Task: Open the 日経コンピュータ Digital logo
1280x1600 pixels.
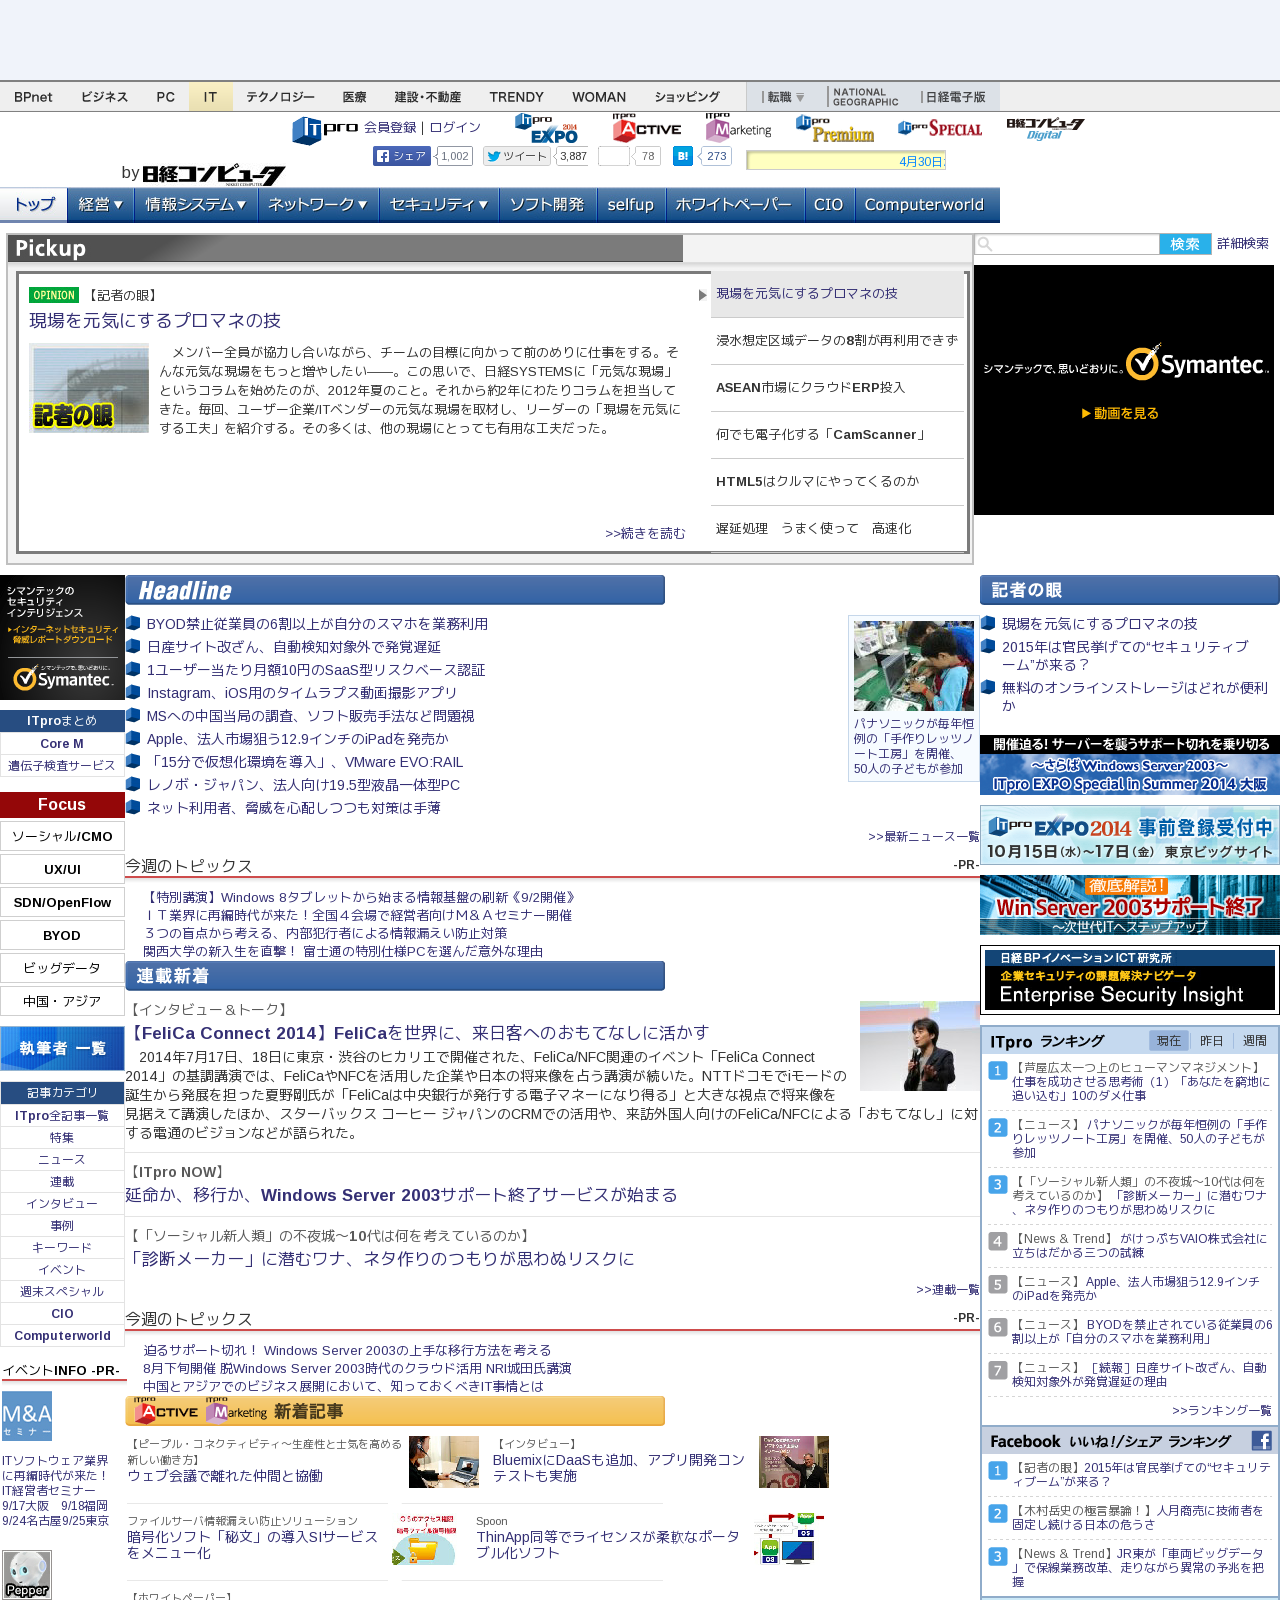Action: click(x=1045, y=128)
